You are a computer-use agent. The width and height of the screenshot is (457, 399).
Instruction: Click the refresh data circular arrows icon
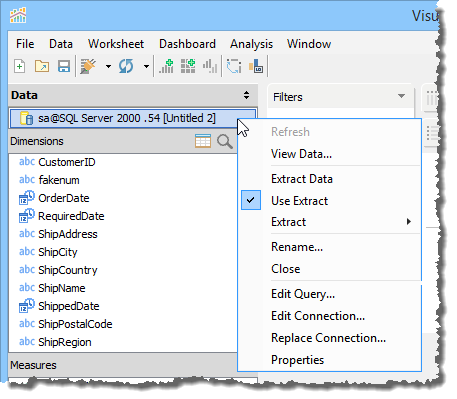pos(126,66)
